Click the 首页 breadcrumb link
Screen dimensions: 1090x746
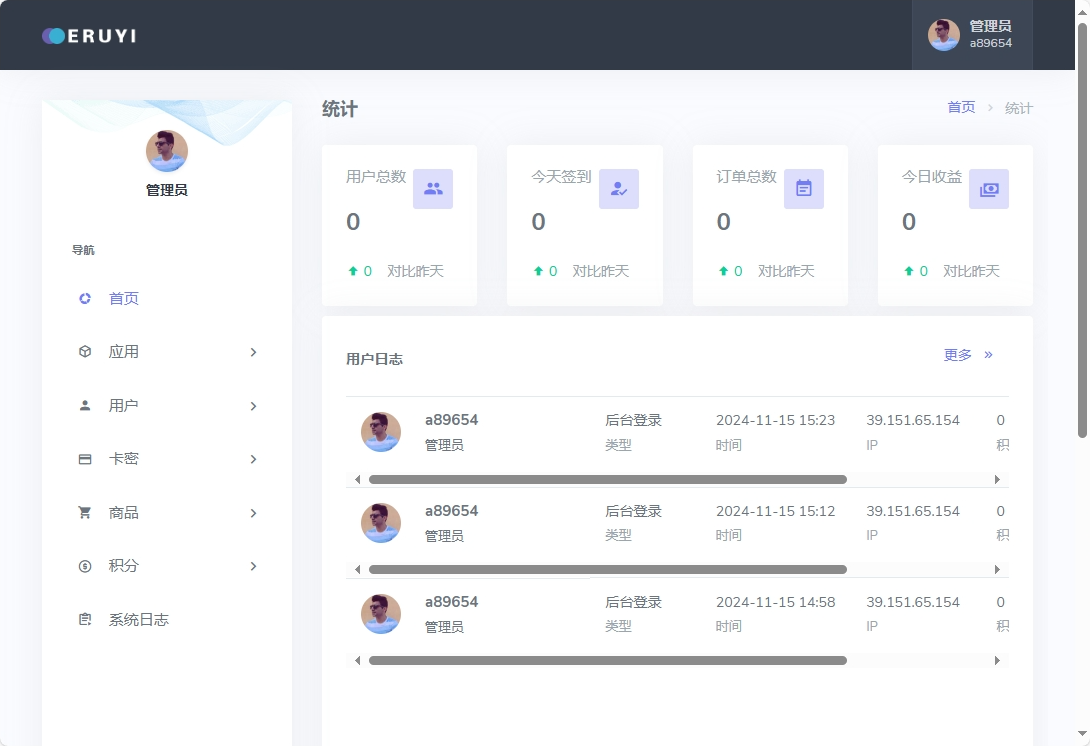(961, 107)
